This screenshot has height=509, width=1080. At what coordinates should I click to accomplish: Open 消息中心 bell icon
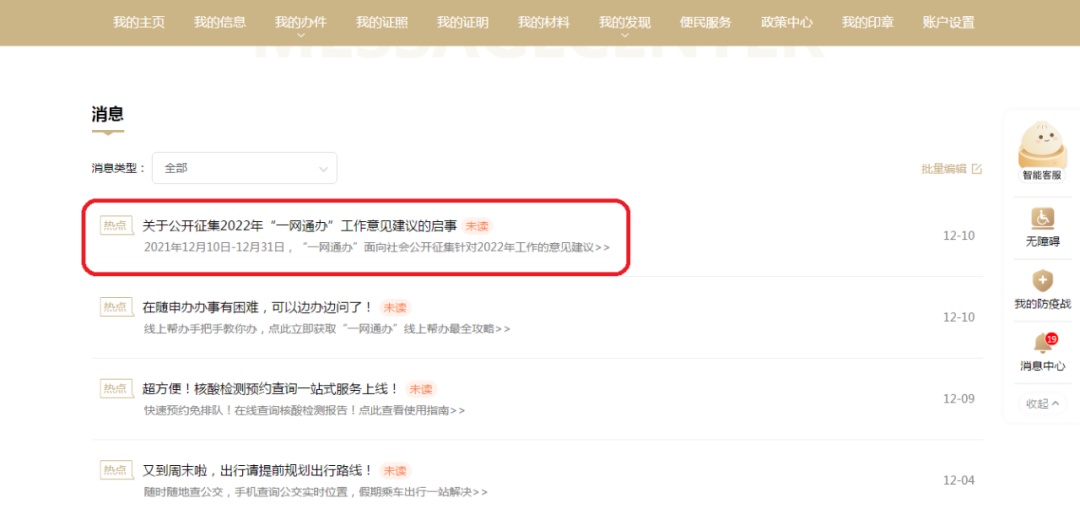[x=1042, y=344]
